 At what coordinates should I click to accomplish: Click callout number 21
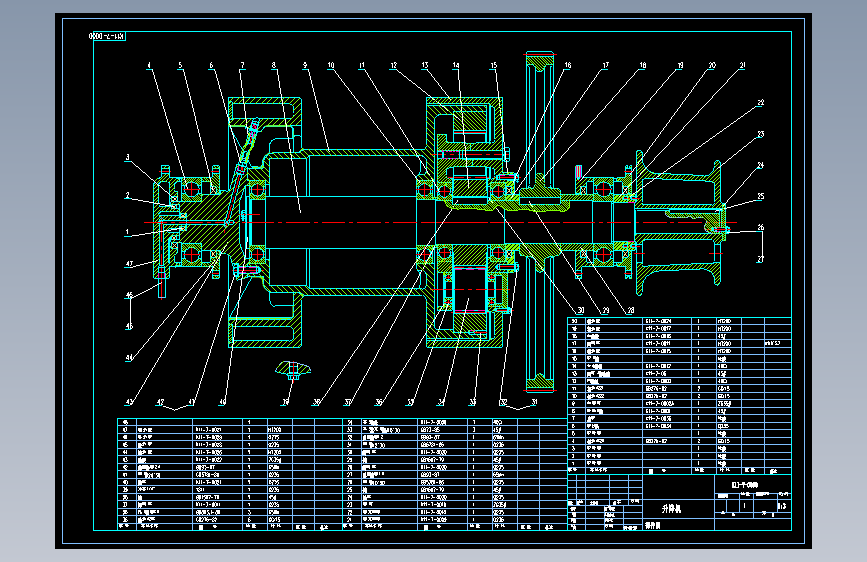743,65
